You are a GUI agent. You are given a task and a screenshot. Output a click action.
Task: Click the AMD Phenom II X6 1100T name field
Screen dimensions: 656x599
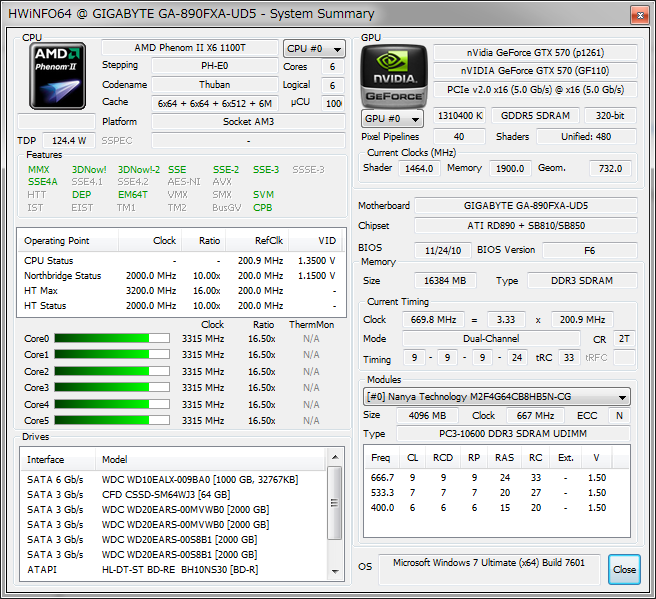click(190, 48)
